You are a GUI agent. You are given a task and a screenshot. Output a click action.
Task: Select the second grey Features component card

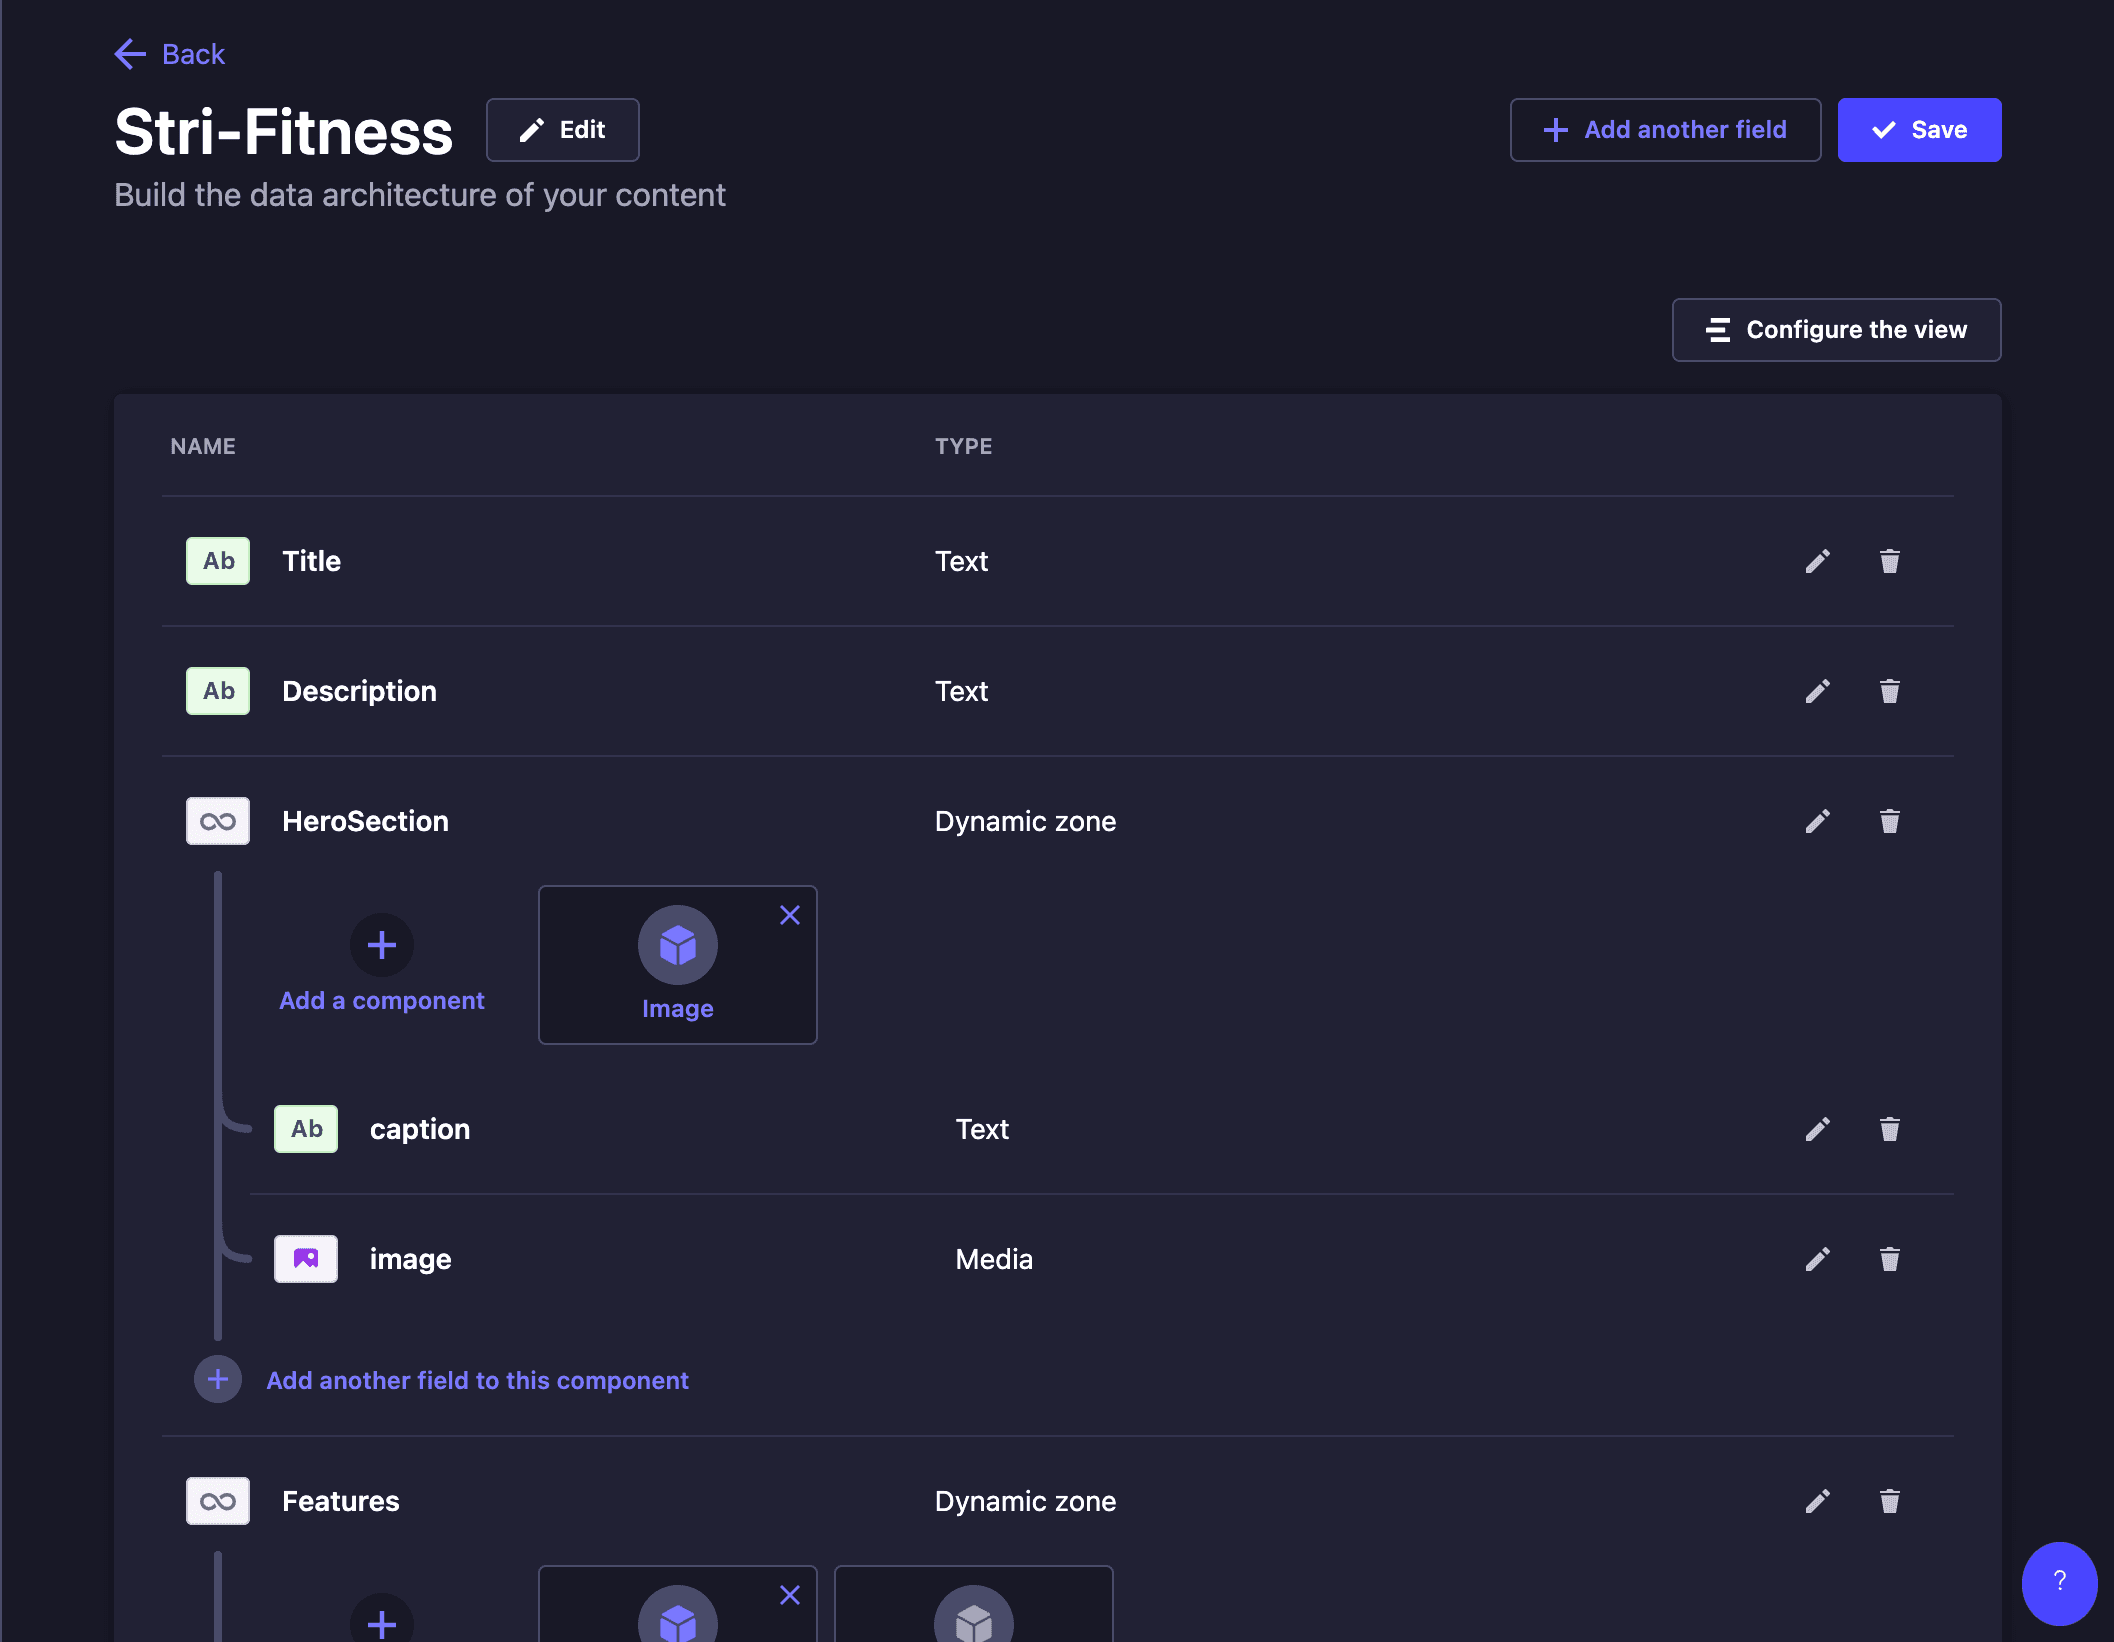pos(974,1604)
